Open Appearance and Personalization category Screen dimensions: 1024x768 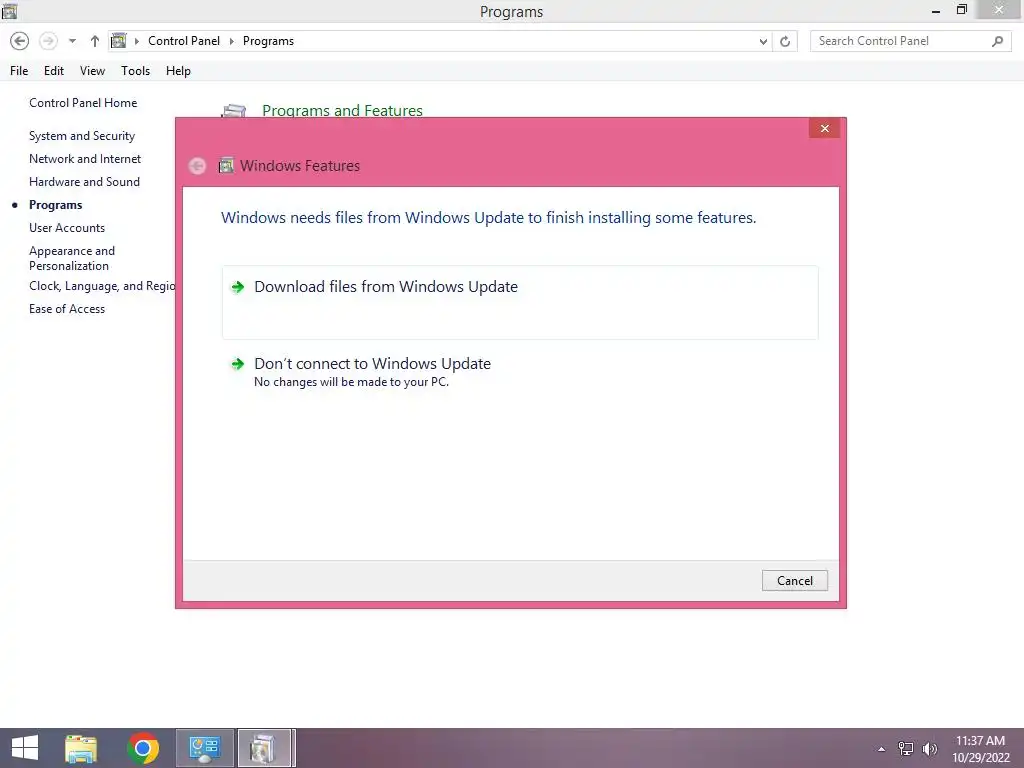[72, 258]
